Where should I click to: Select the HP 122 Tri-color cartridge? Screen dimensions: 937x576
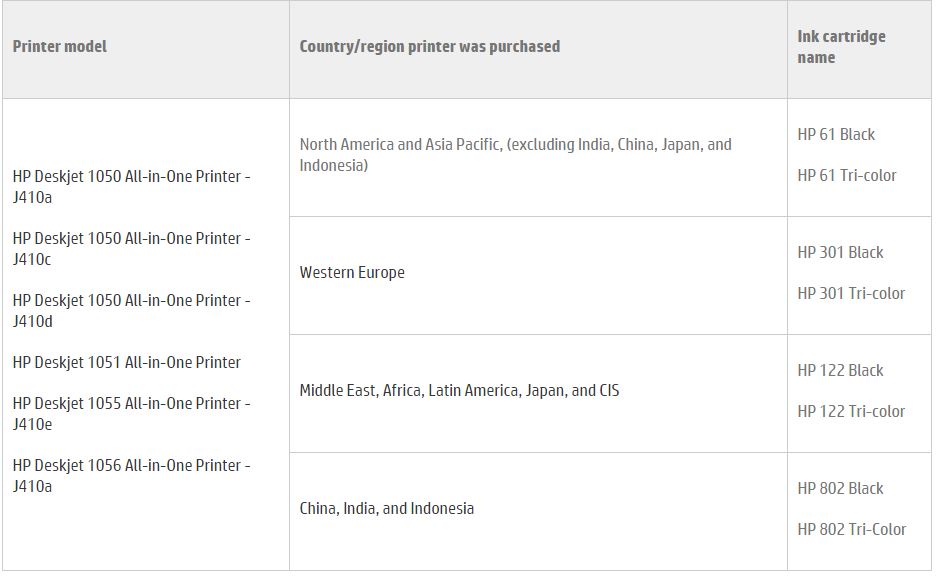point(851,412)
